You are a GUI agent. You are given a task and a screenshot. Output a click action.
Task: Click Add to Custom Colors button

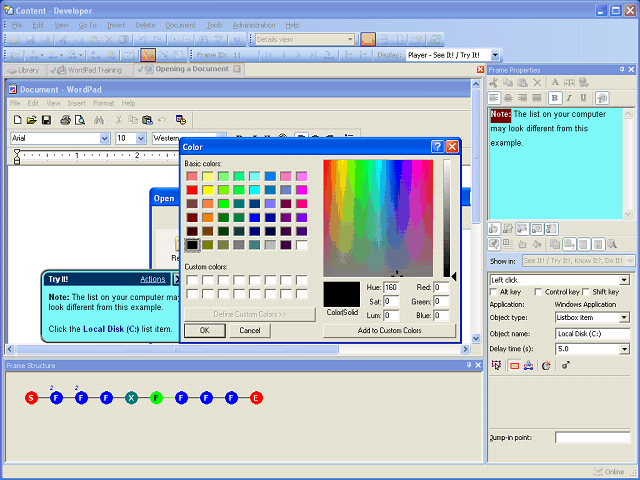[389, 331]
